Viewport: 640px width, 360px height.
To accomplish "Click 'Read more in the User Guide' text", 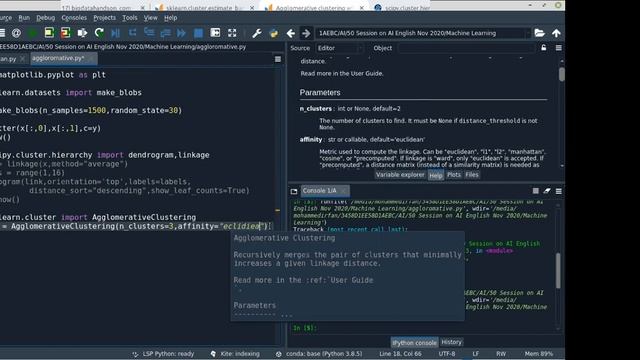I will (342, 74).
